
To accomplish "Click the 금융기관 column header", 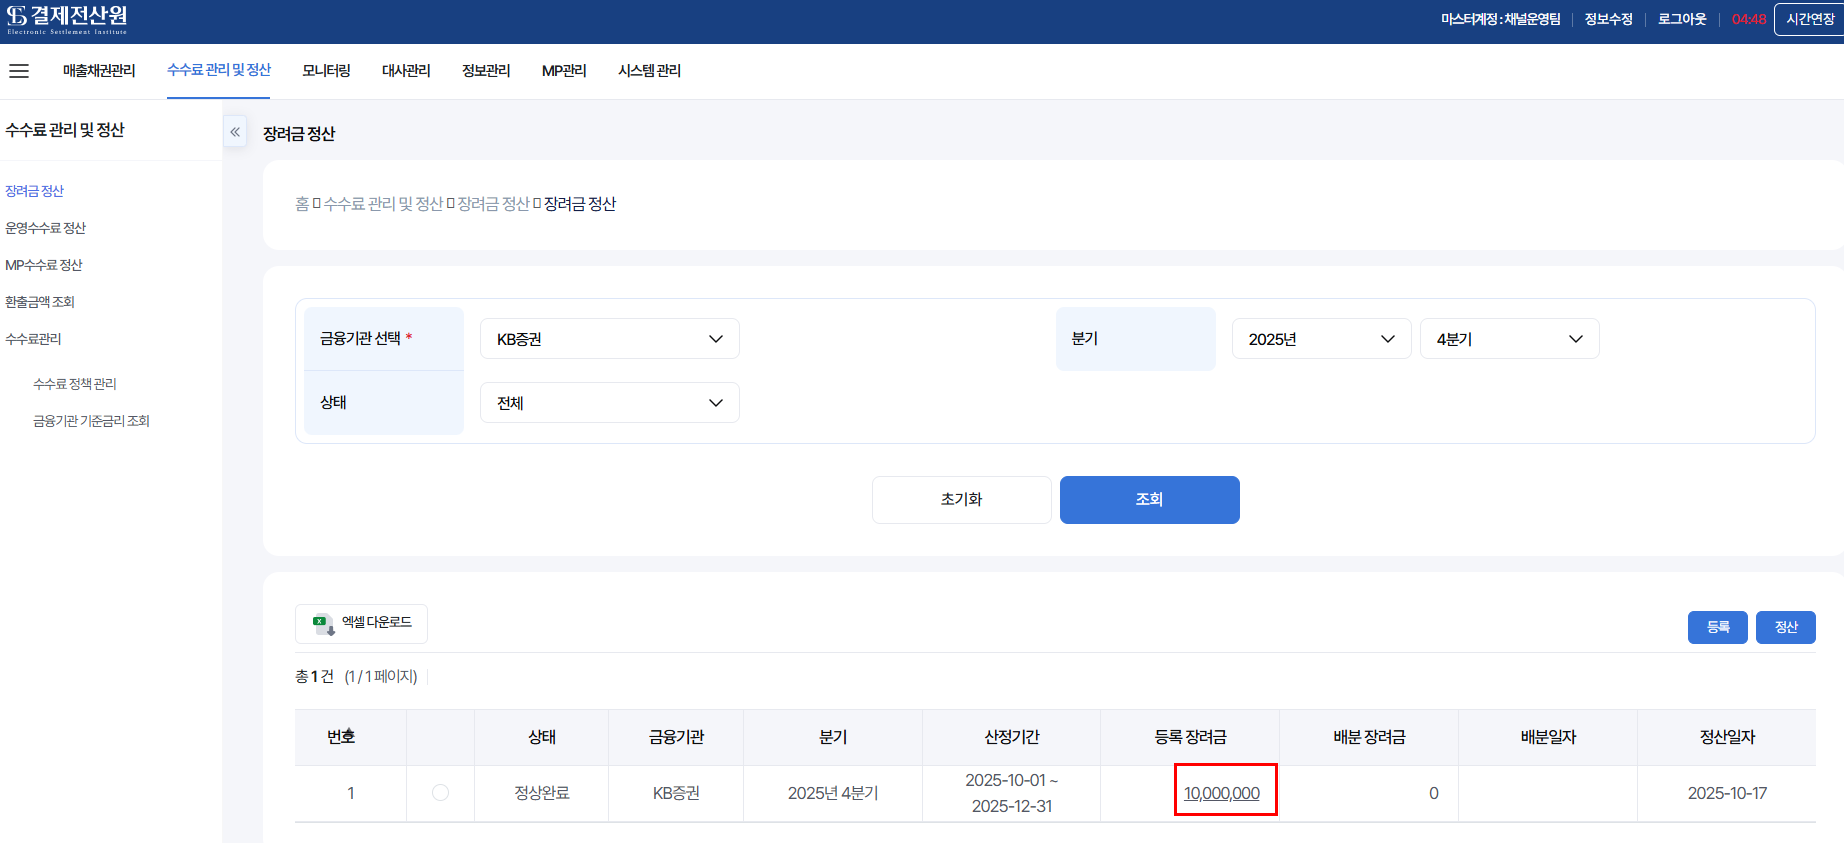I will [676, 737].
